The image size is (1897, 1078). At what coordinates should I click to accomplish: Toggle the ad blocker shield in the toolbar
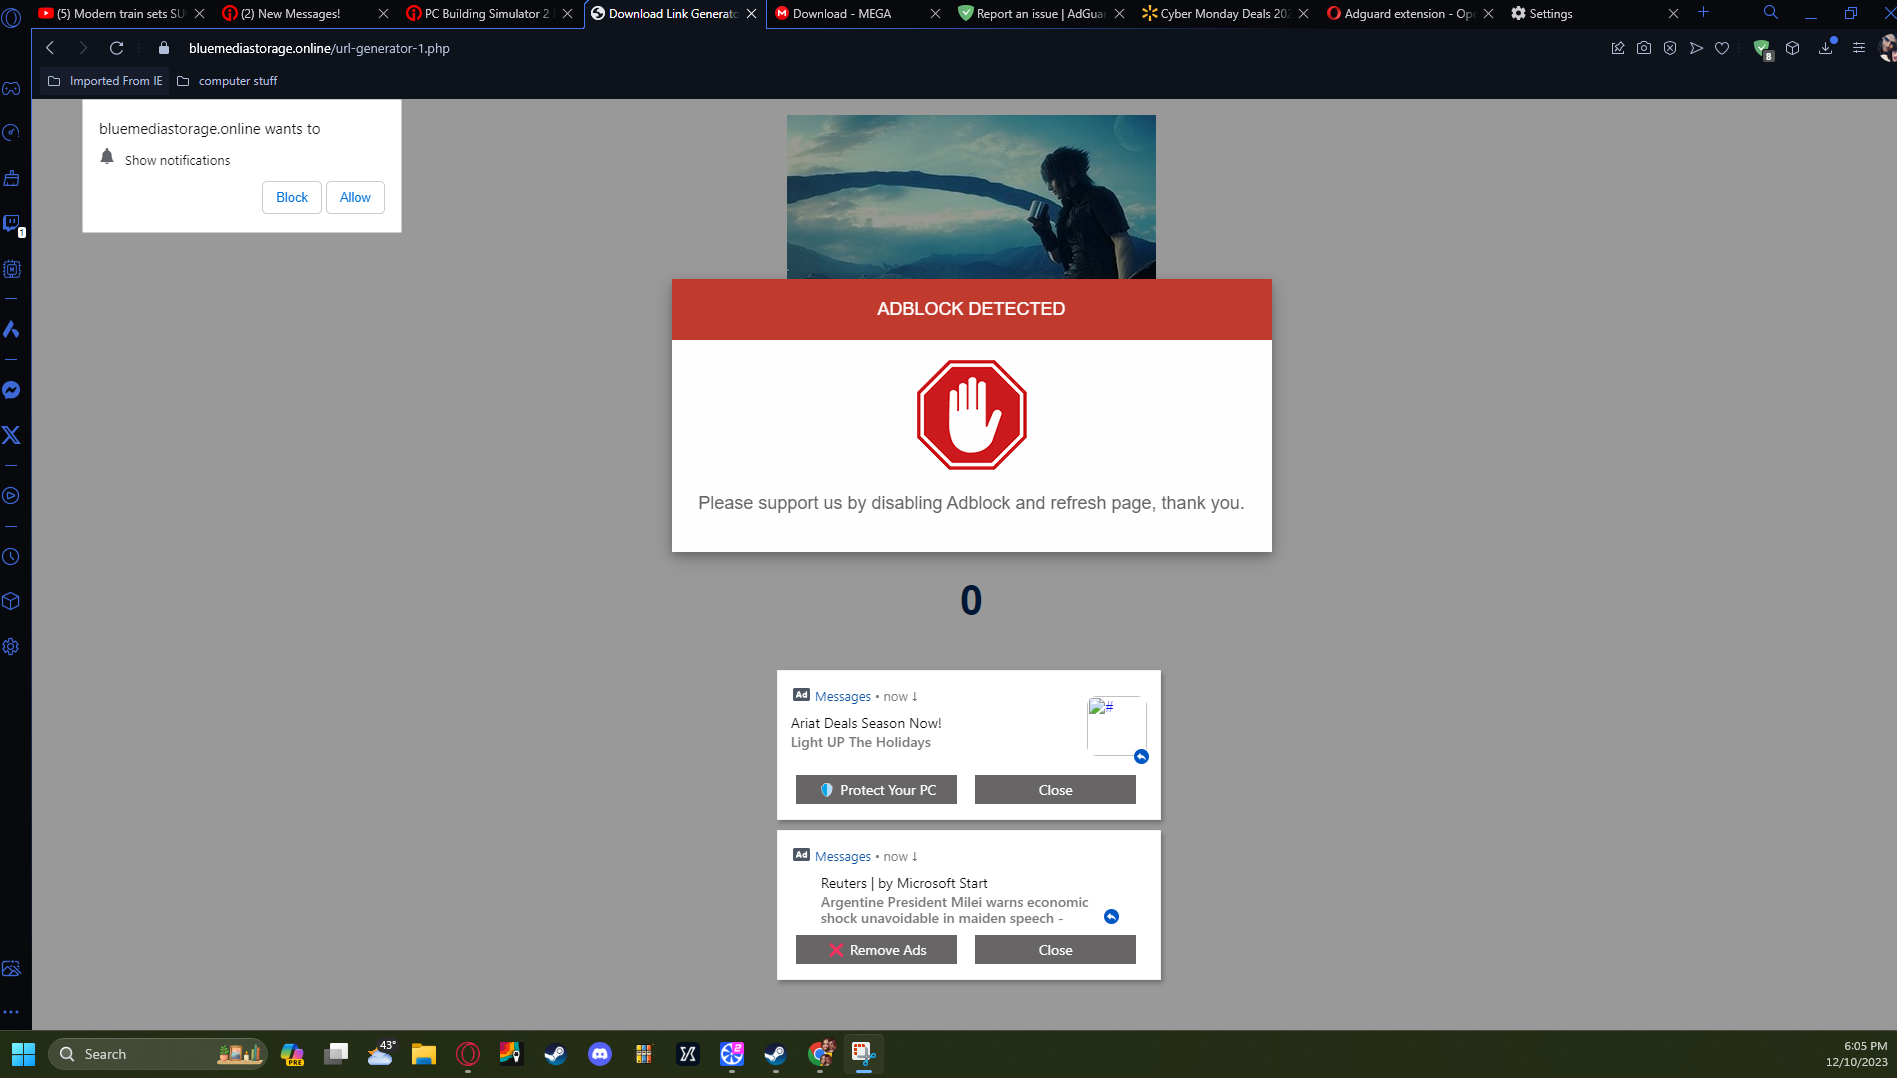tap(1670, 47)
